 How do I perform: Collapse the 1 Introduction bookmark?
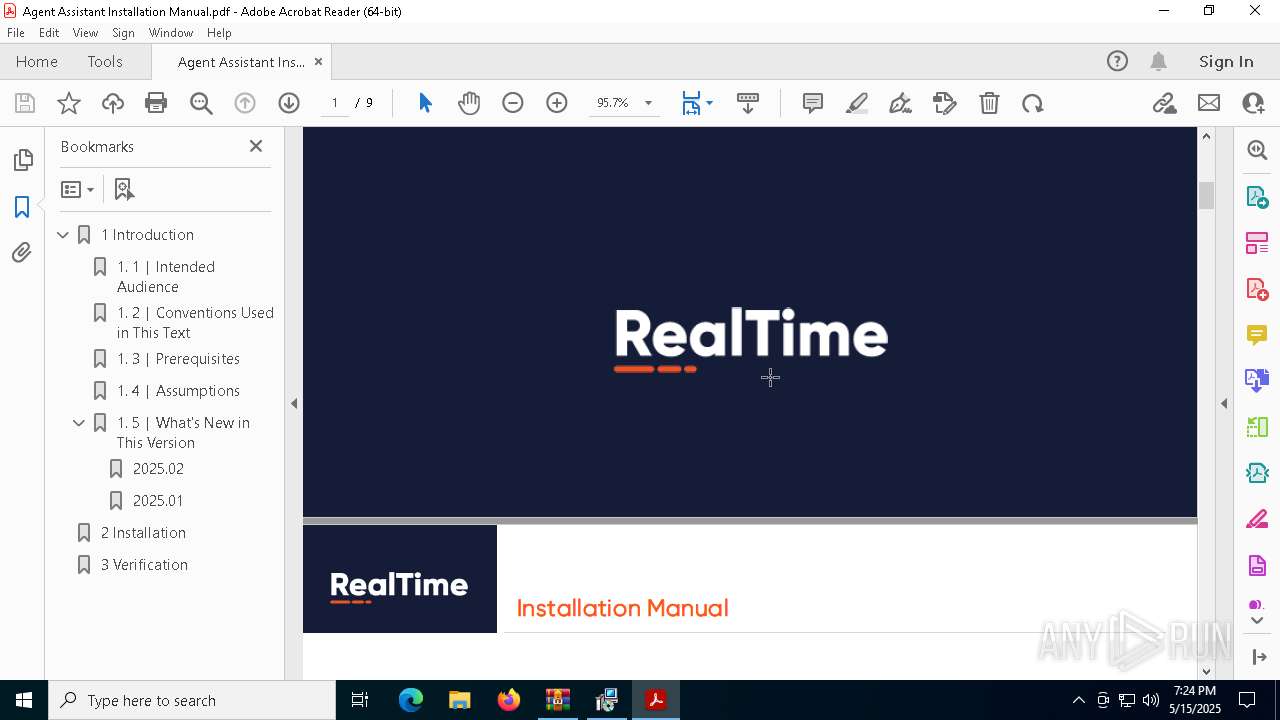tap(63, 235)
